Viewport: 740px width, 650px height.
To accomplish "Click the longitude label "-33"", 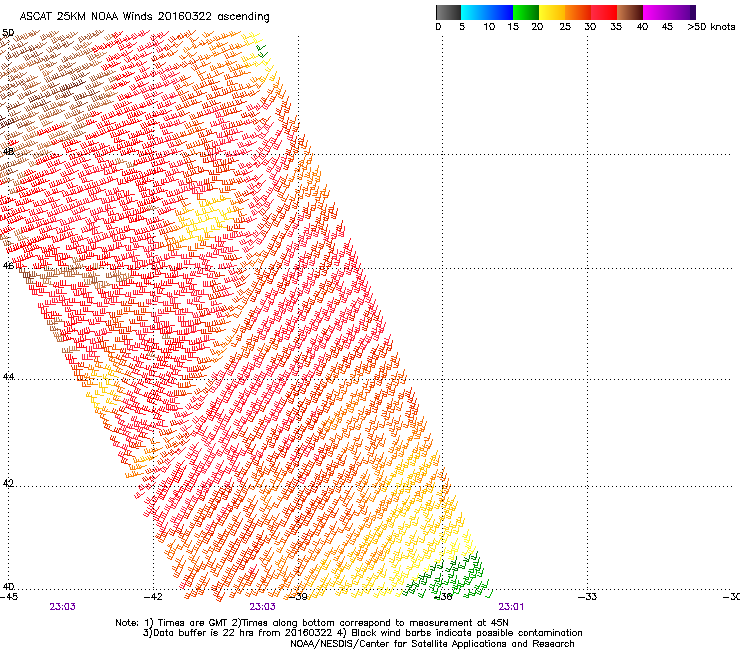I will pos(588,597).
